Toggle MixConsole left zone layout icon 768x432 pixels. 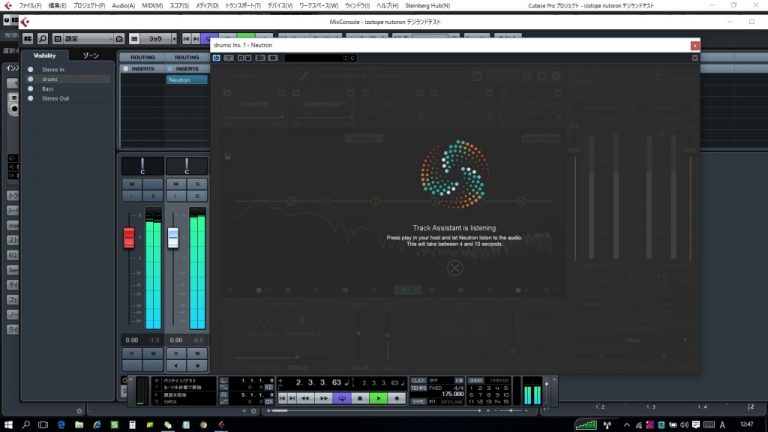click(27, 38)
